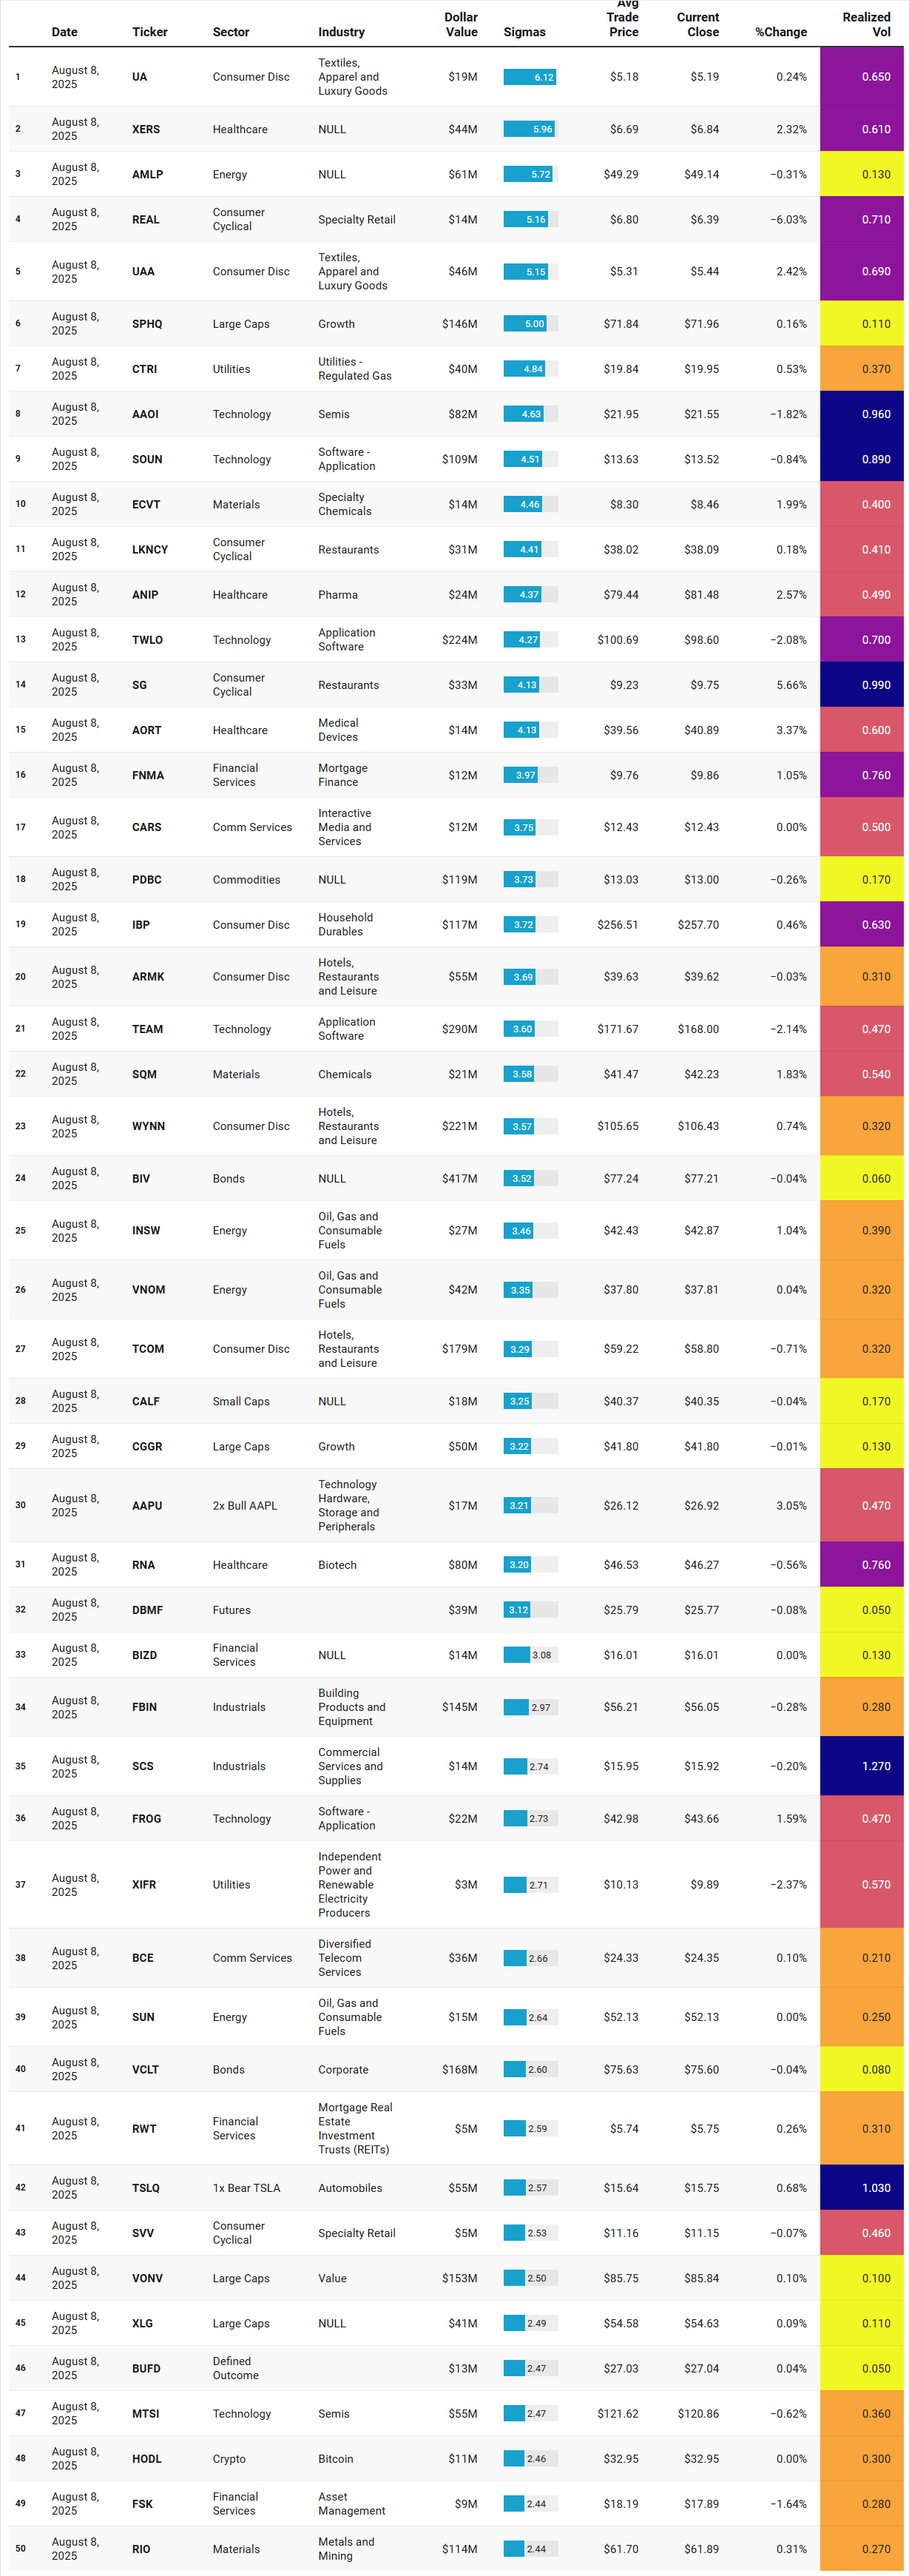Viewport: 909px width, 2576px height.
Task: Click the $224M dollar value for TWLO
Action: [x=459, y=640]
